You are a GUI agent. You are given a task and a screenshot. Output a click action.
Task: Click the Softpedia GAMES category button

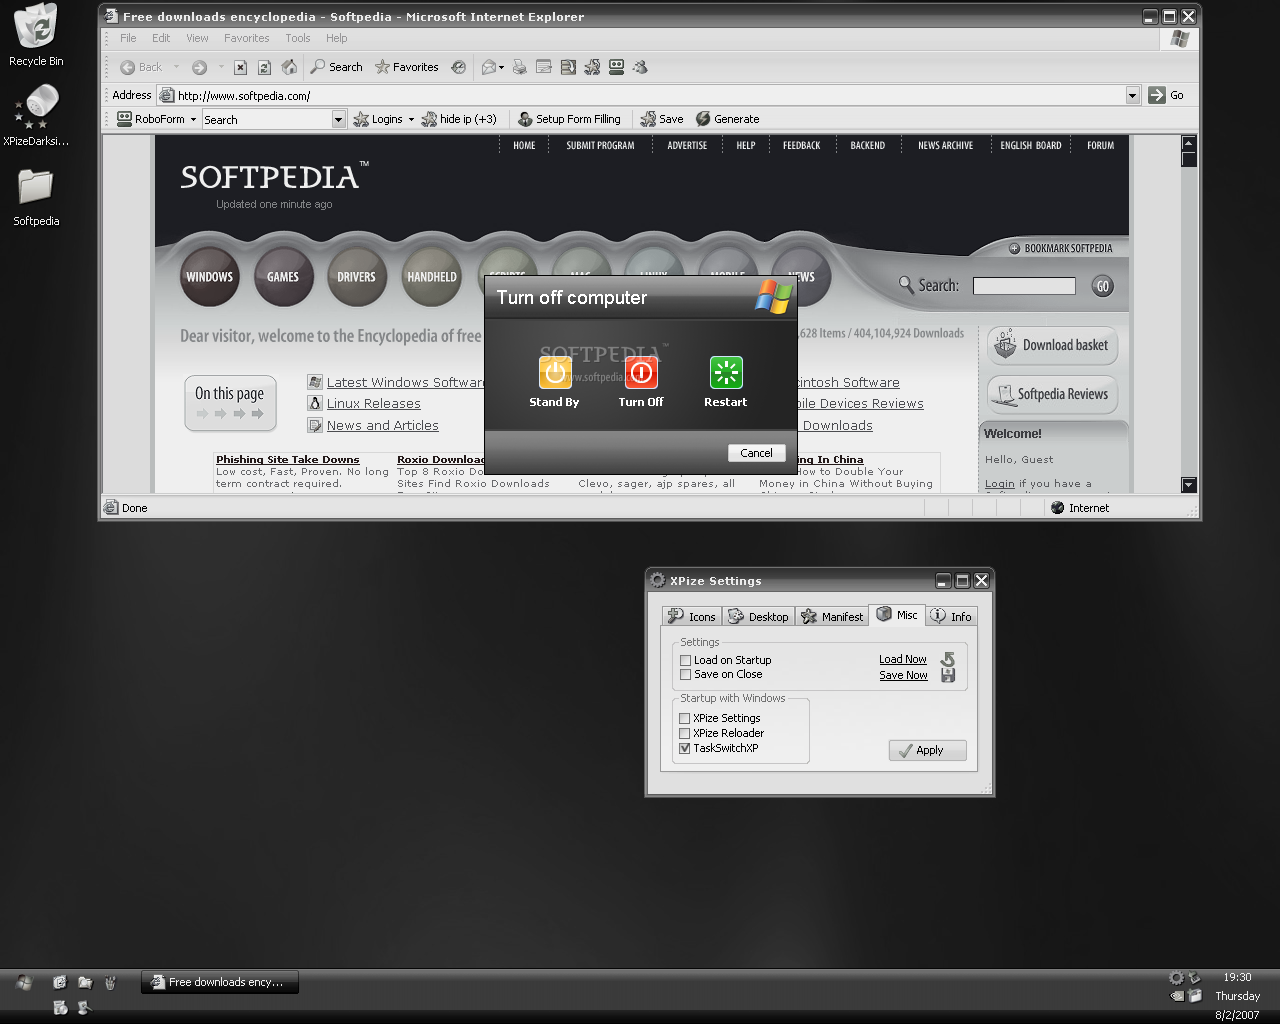coord(283,276)
